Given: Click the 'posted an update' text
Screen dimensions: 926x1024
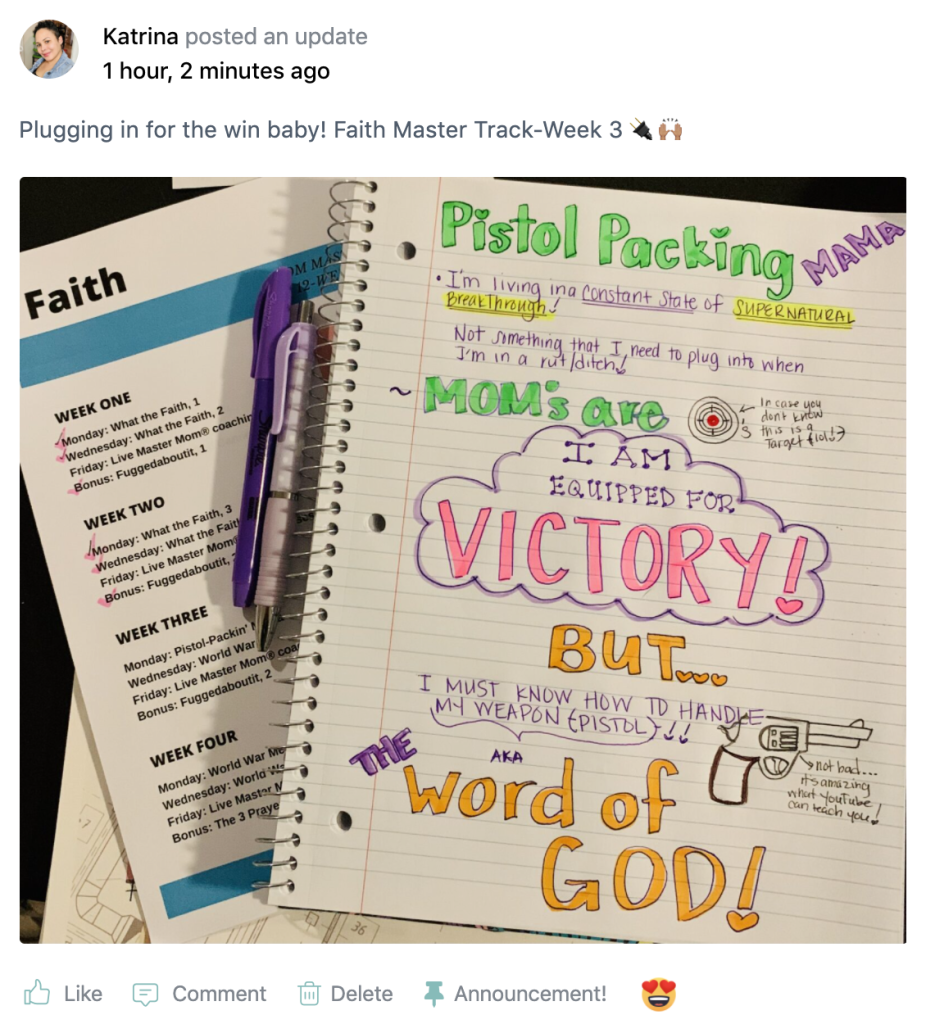Looking at the screenshot, I should click(276, 37).
